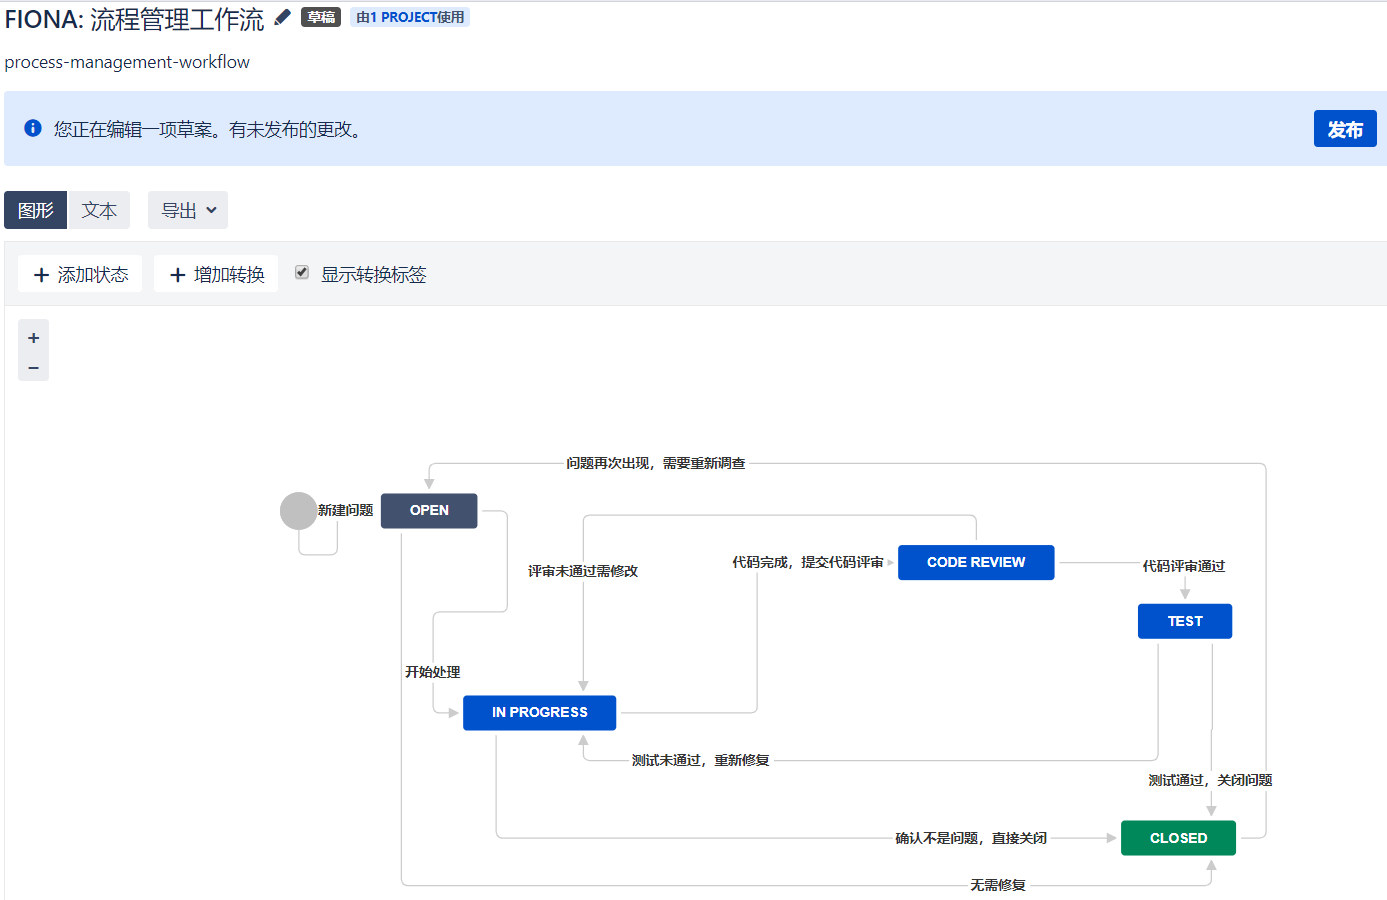Click the 开始处理 transition label
Screen dimensions: 1387x900
[433, 672]
